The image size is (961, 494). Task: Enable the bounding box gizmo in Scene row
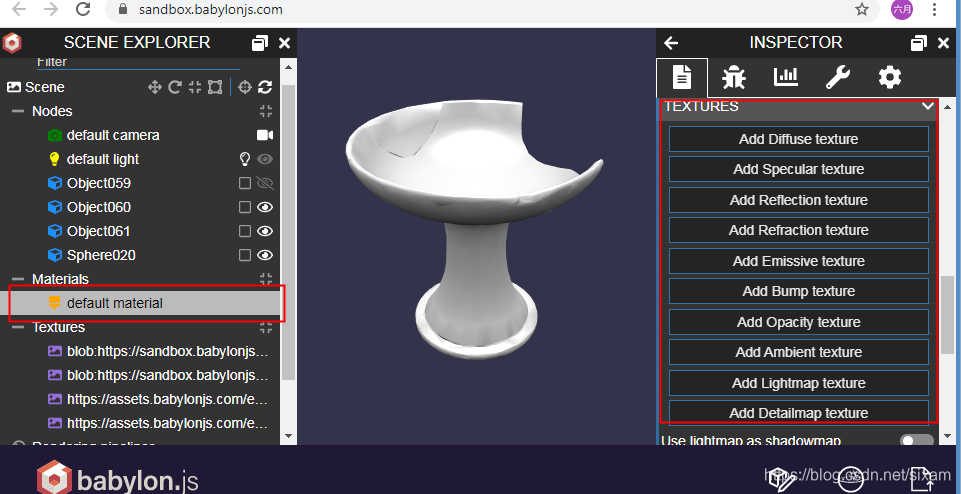[215, 87]
